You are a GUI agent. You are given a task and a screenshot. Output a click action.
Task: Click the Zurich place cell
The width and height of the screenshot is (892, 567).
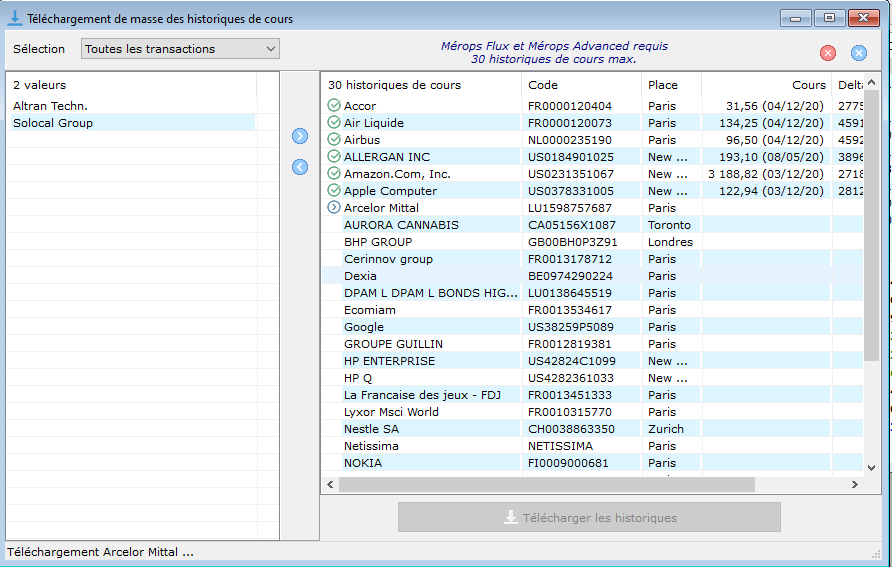click(x=666, y=429)
